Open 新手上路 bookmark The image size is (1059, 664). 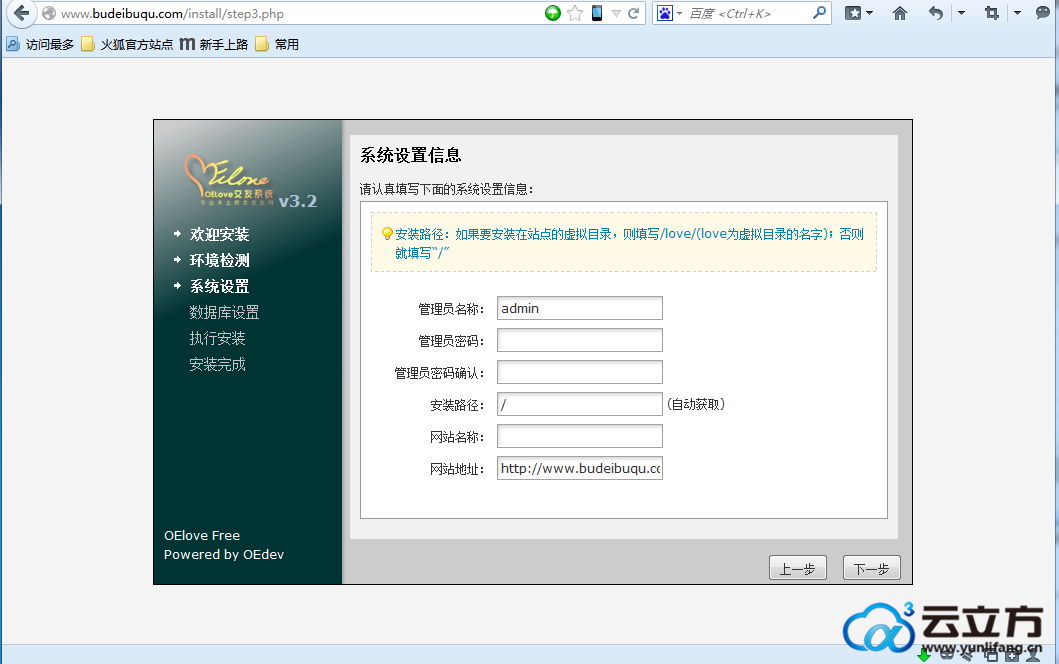pyautogui.click(x=214, y=45)
